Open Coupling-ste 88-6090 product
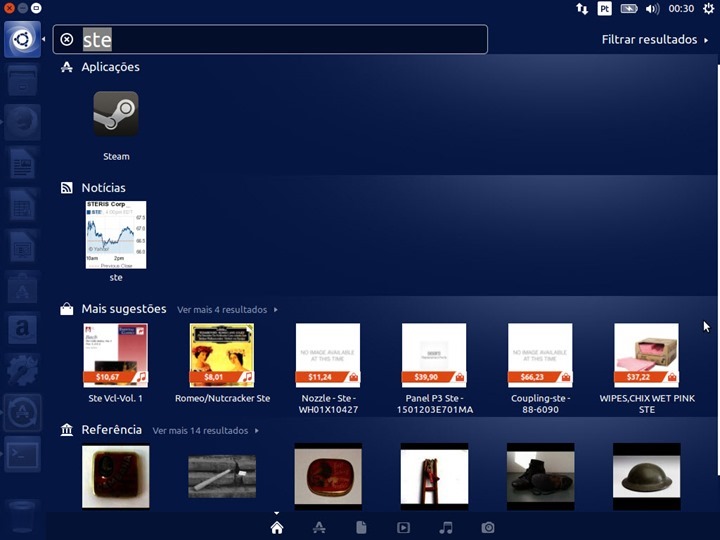The image size is (720, 540). [540, 355]
